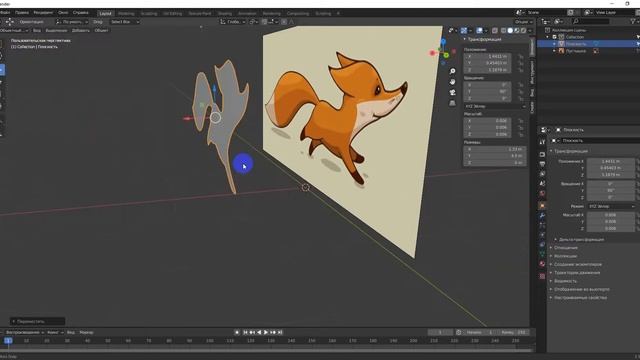
Task: Open the Render menu
Action: point(43,13)
